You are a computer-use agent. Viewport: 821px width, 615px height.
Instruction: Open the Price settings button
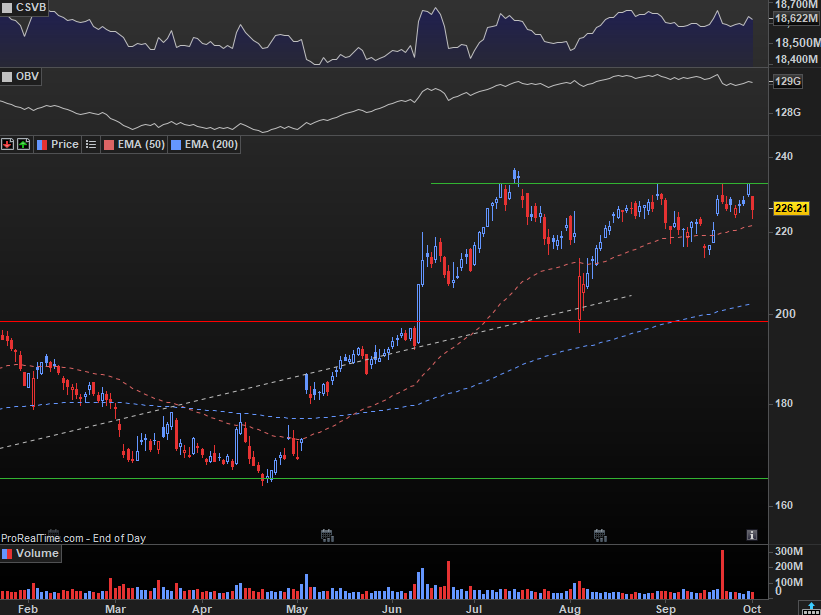pos(58,144)
